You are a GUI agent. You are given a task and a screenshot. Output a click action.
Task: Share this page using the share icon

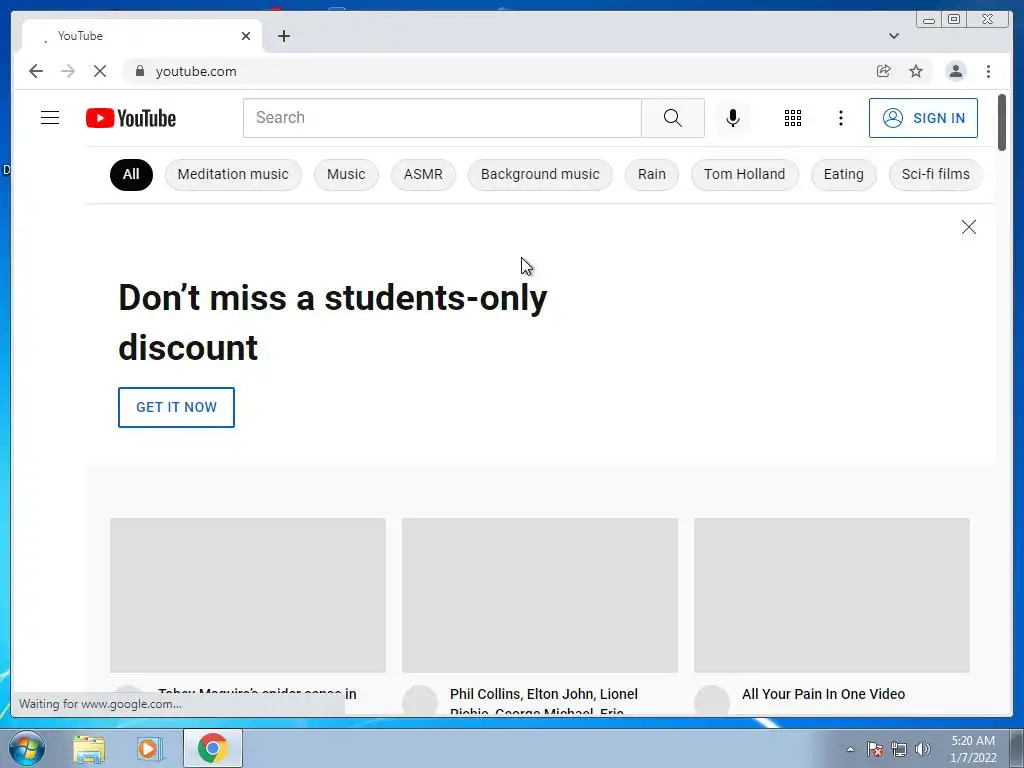coord(884,71)
